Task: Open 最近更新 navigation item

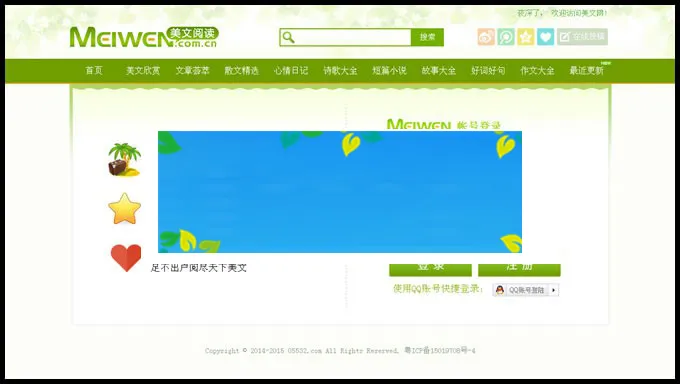Action: (x=587, y=70)
